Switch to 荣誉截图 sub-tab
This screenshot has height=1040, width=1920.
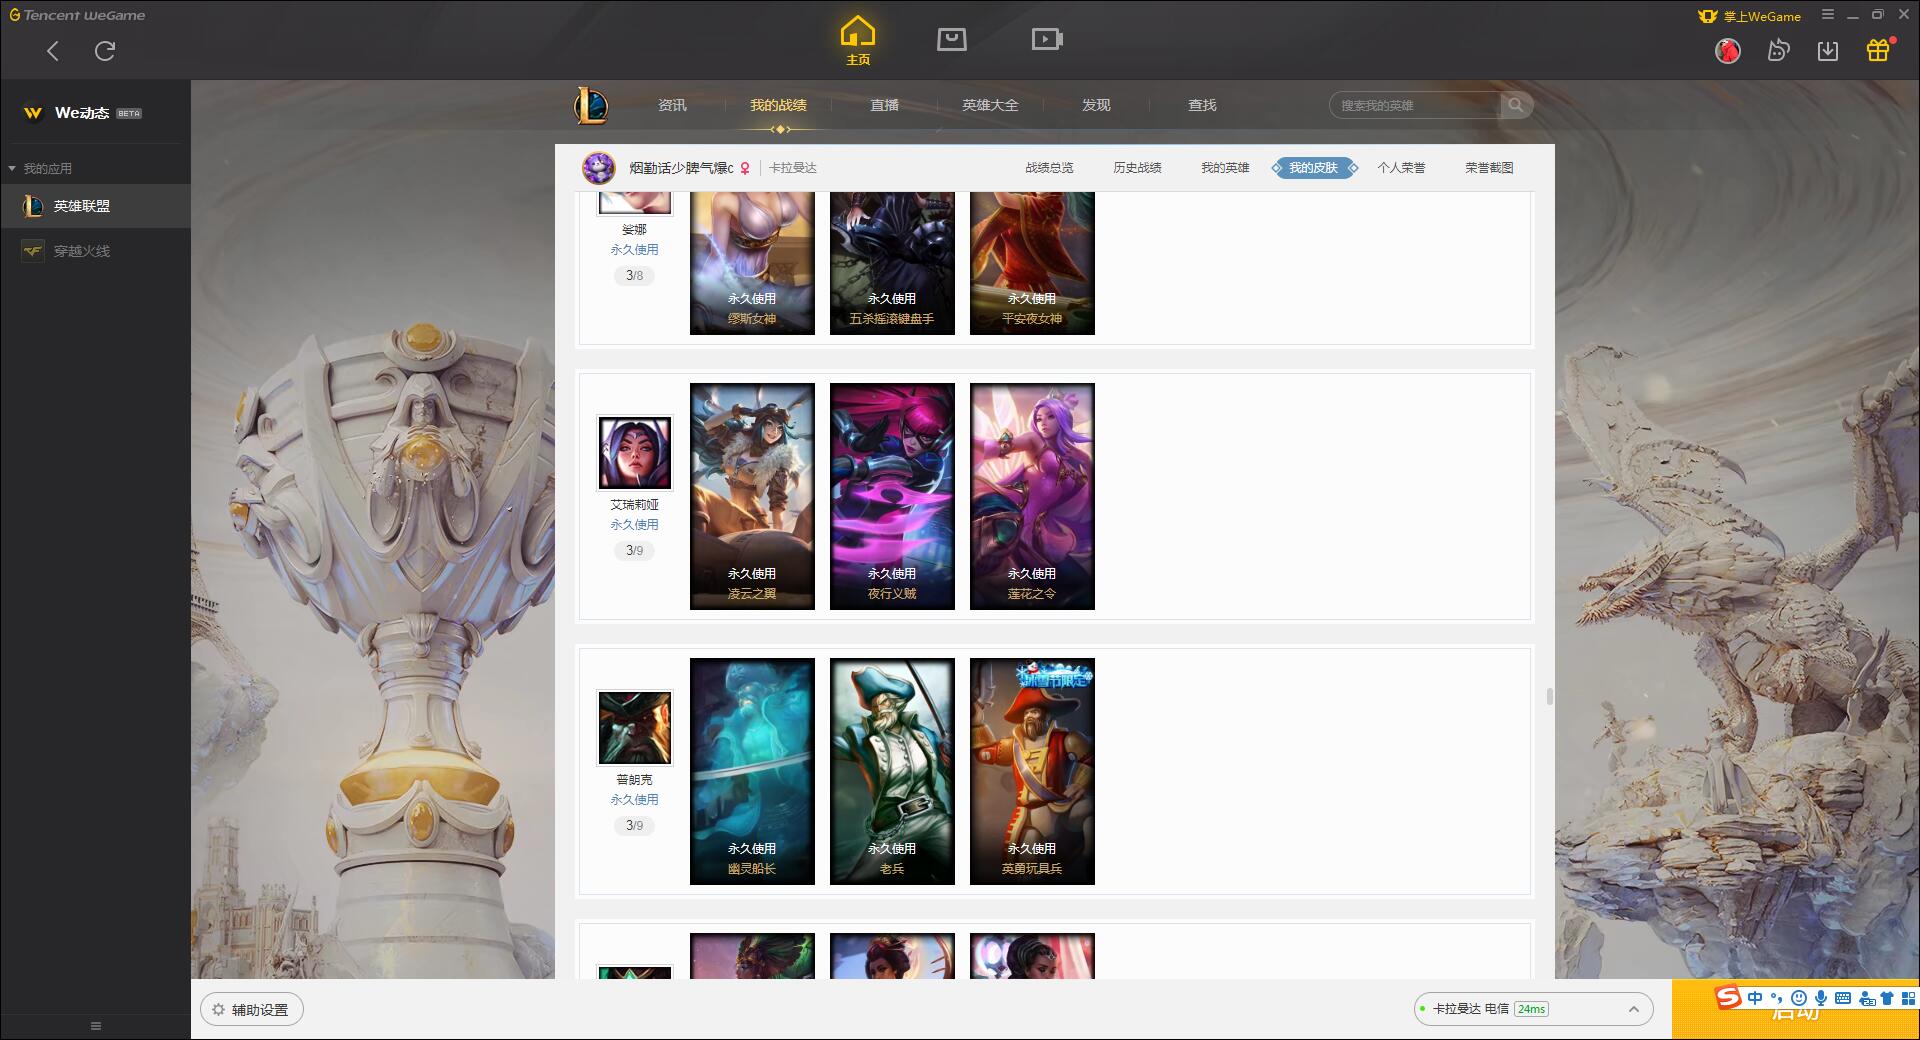(x=1489, y=168)
